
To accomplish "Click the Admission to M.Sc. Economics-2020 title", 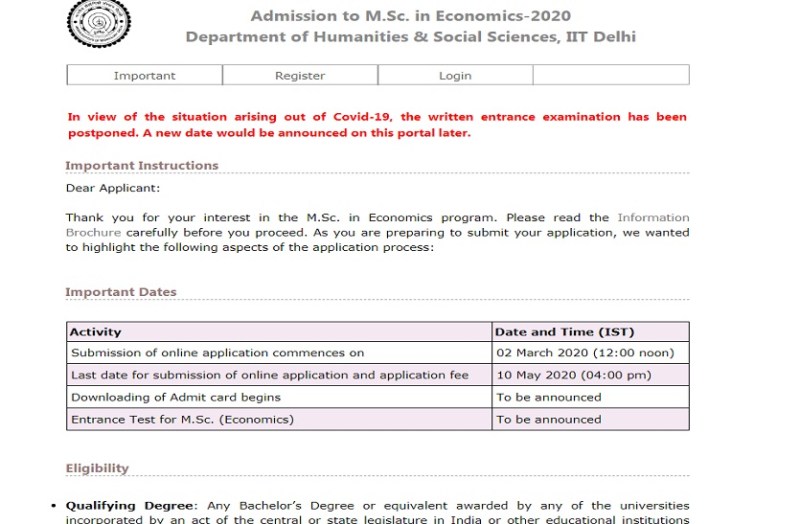I will click(410, 15).
